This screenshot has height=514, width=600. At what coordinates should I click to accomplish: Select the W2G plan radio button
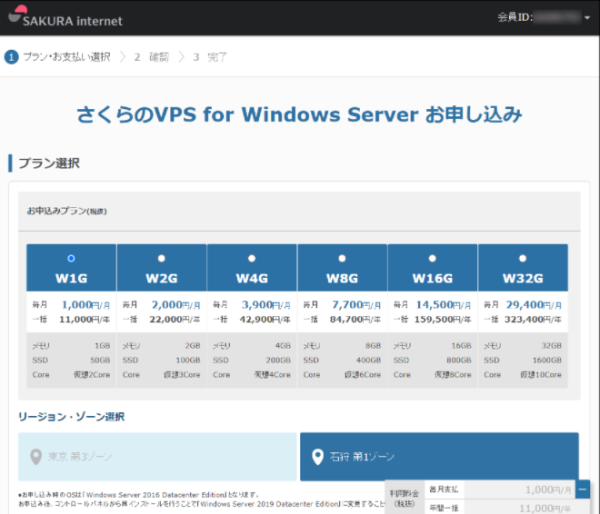point(161,258)
